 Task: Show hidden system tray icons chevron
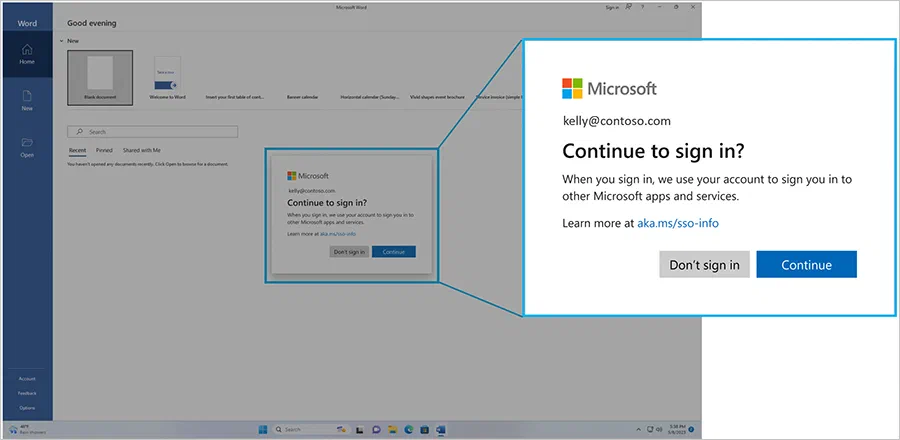(x=639, y=429)
